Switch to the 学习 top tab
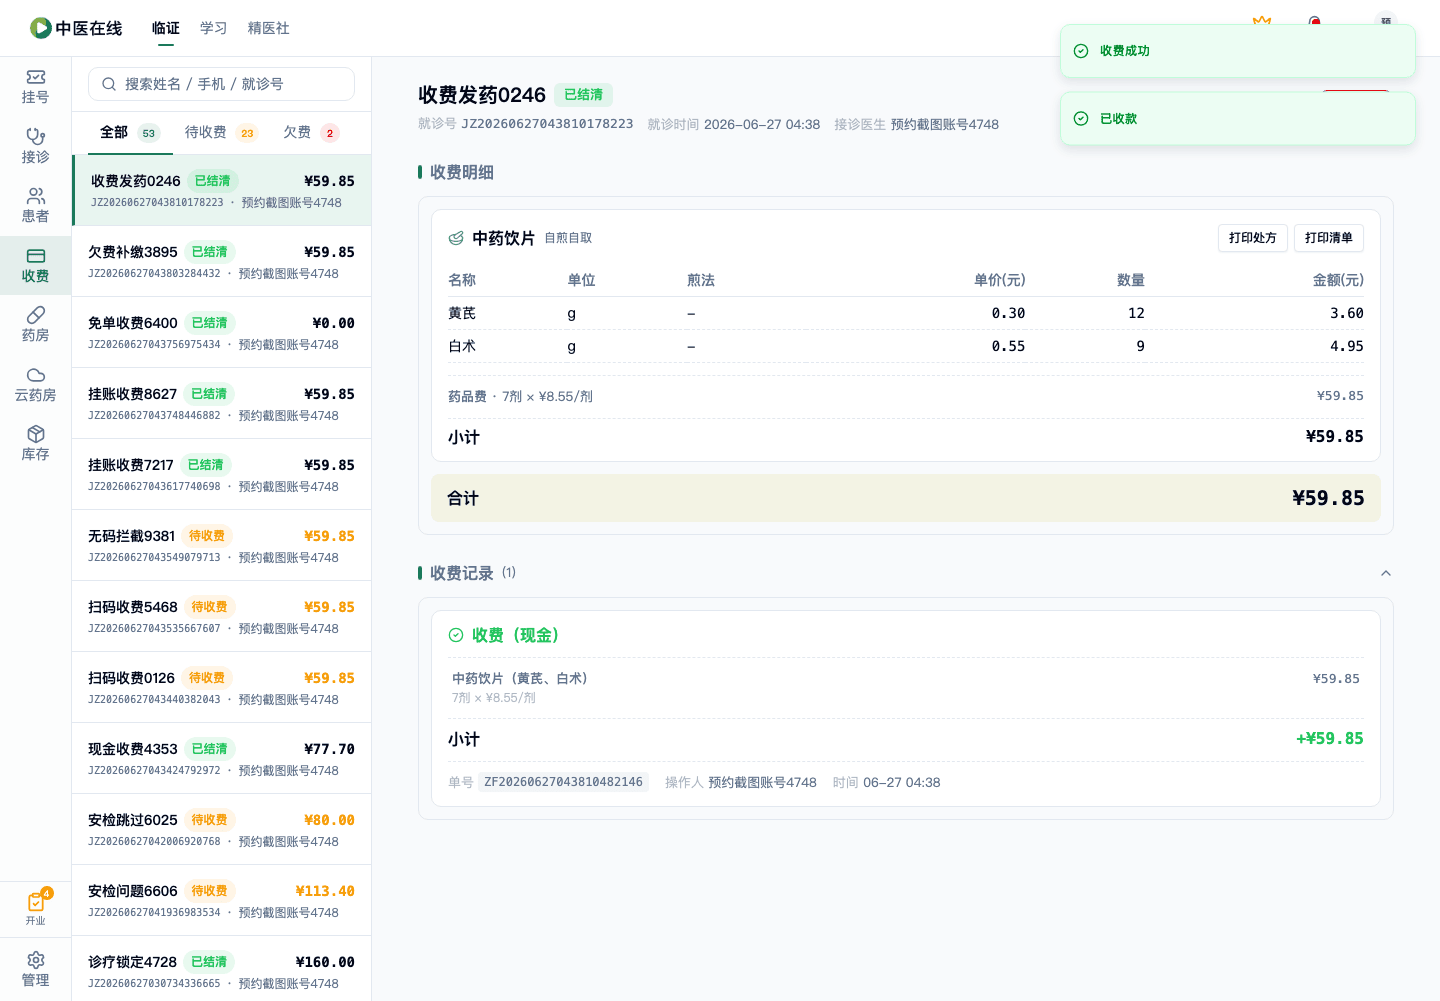Viewport: 1440px width, 1001px height. (x=214, y=28)
